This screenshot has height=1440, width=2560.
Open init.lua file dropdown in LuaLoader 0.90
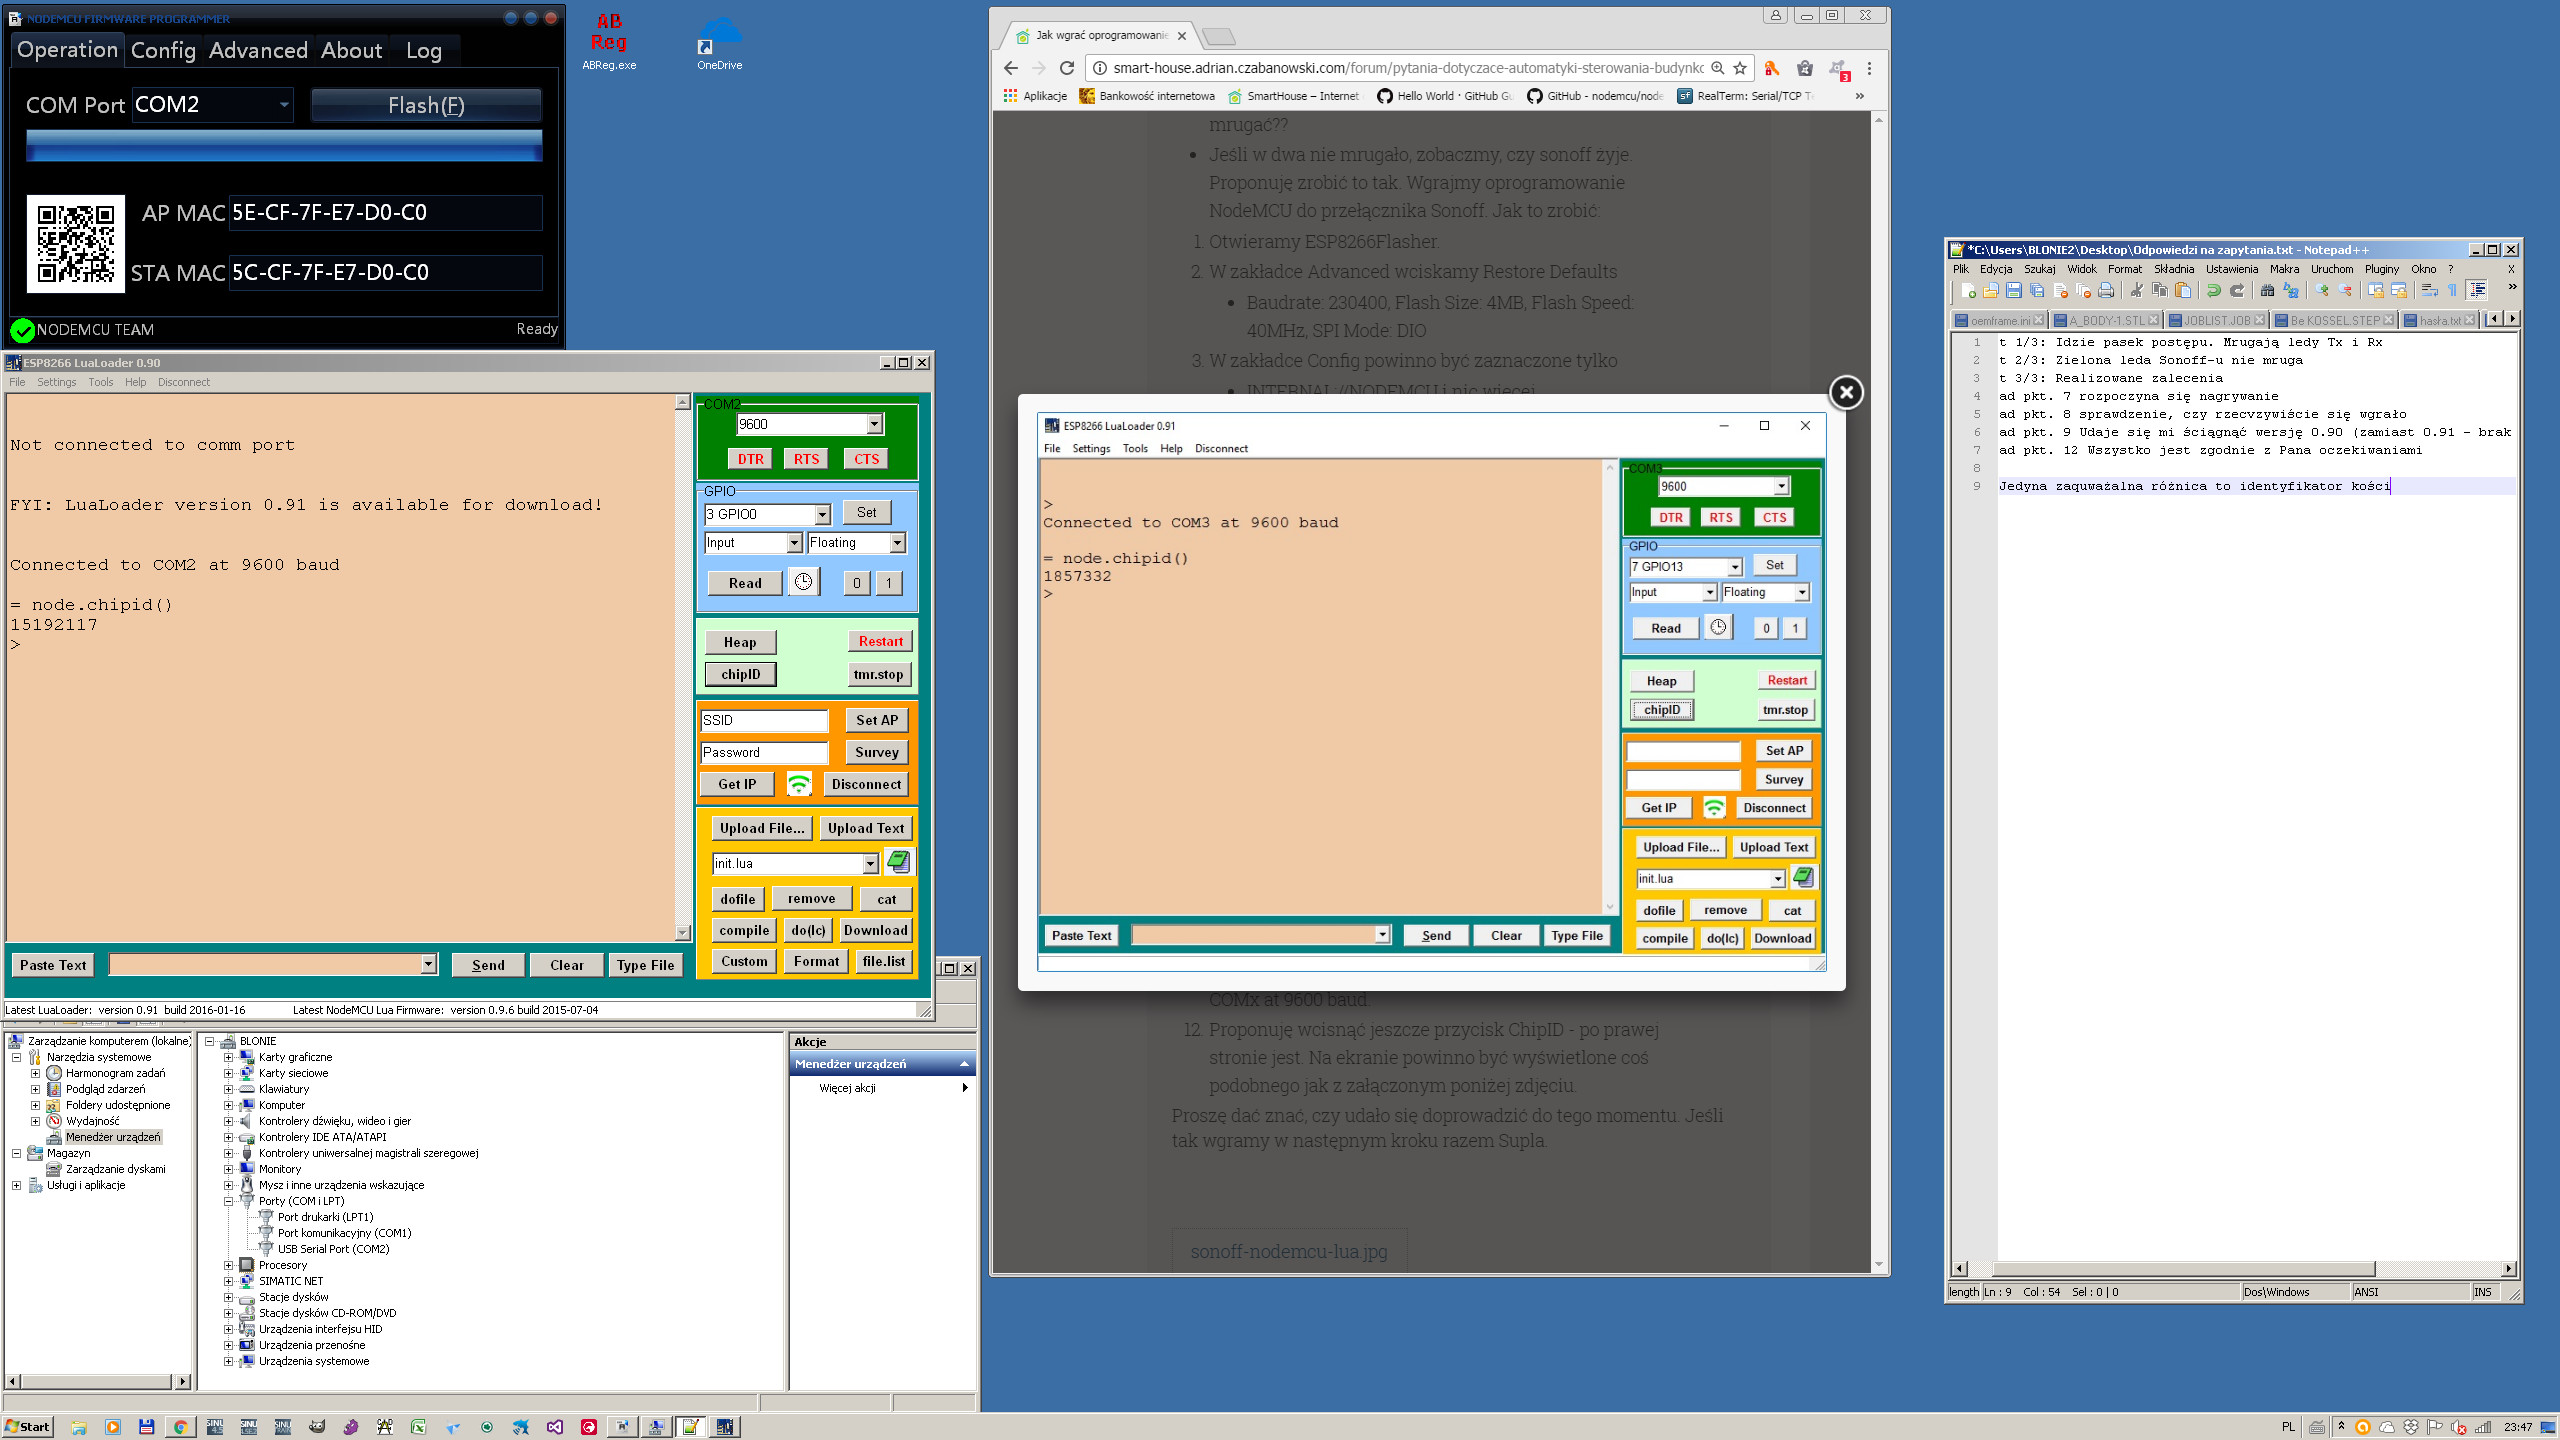pyautogui.click(x=870, y=863)
